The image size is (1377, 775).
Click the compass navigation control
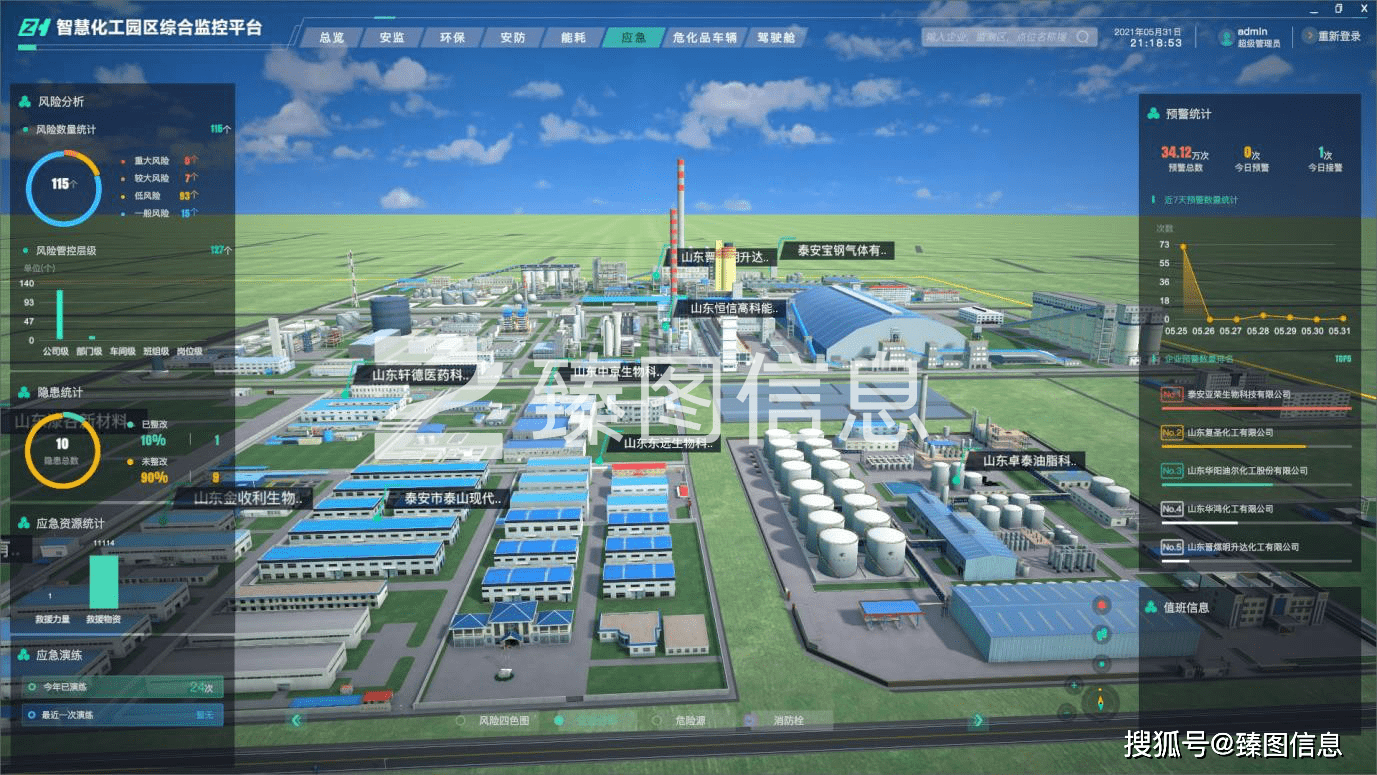pos(1101,703)
